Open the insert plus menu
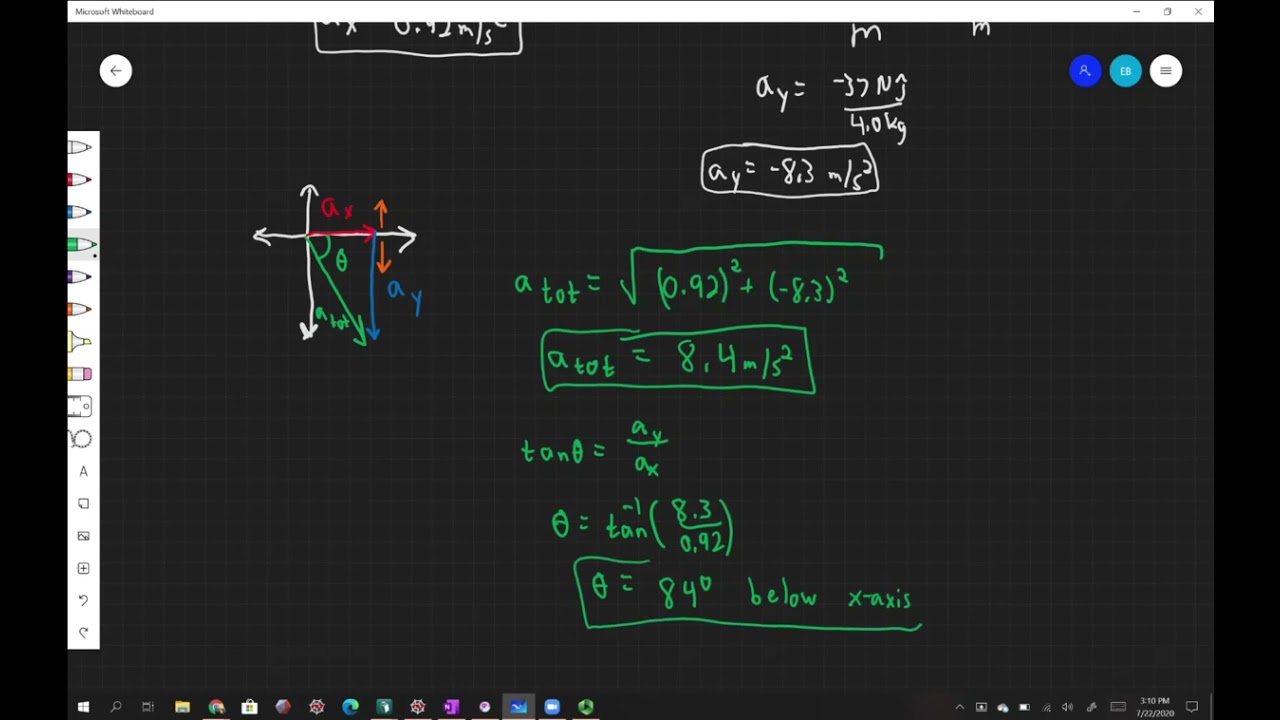The height and width of the screenshot is (720, 1280). coord(83,568)
